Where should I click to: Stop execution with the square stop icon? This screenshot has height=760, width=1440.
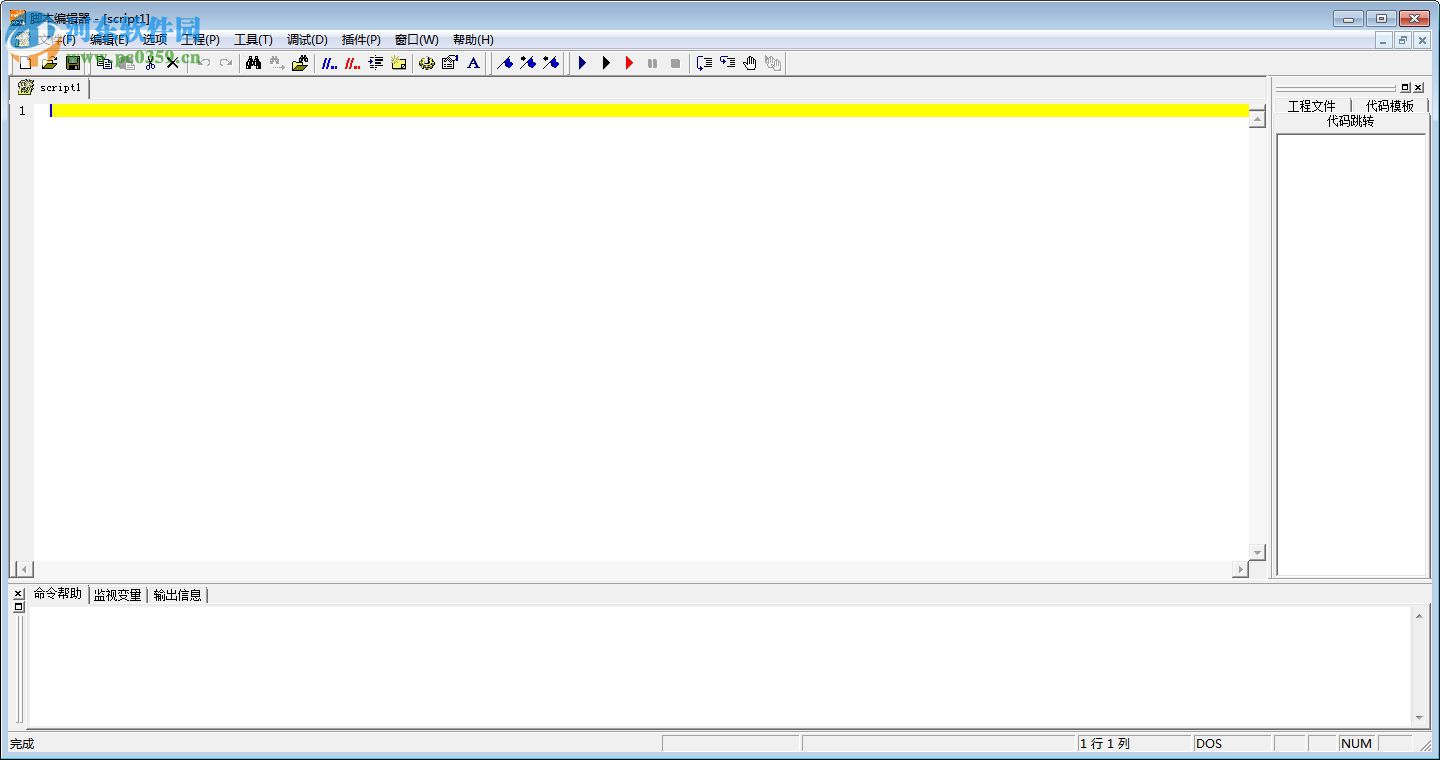coord(675,63)
